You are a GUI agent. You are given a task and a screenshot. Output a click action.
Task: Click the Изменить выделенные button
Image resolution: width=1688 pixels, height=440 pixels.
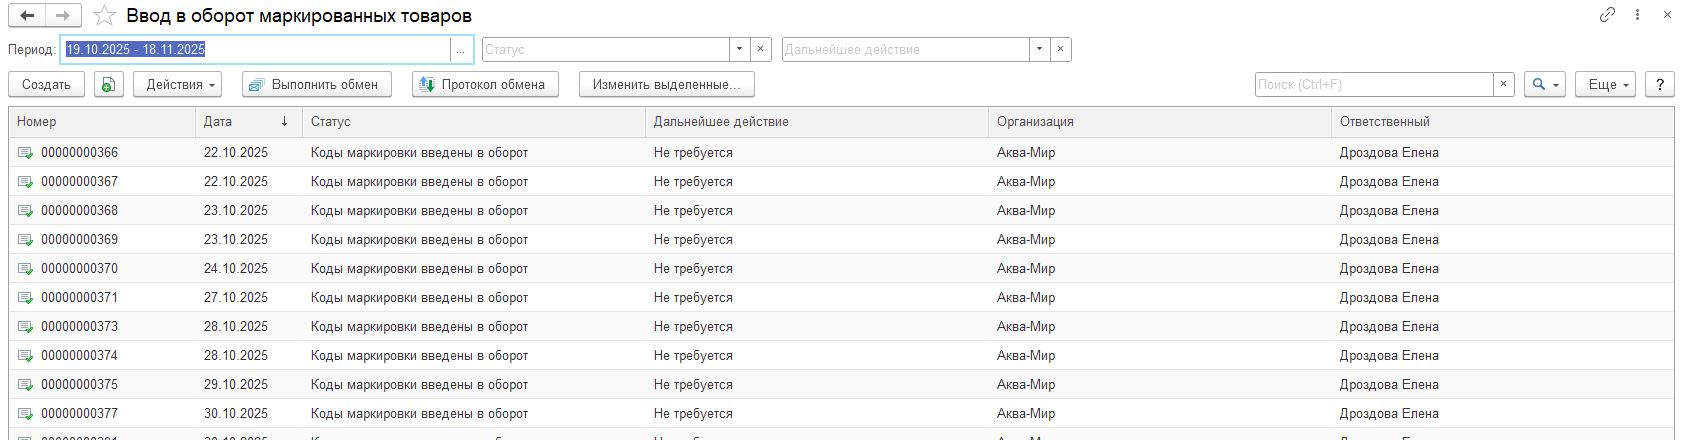tap(666, 85)
